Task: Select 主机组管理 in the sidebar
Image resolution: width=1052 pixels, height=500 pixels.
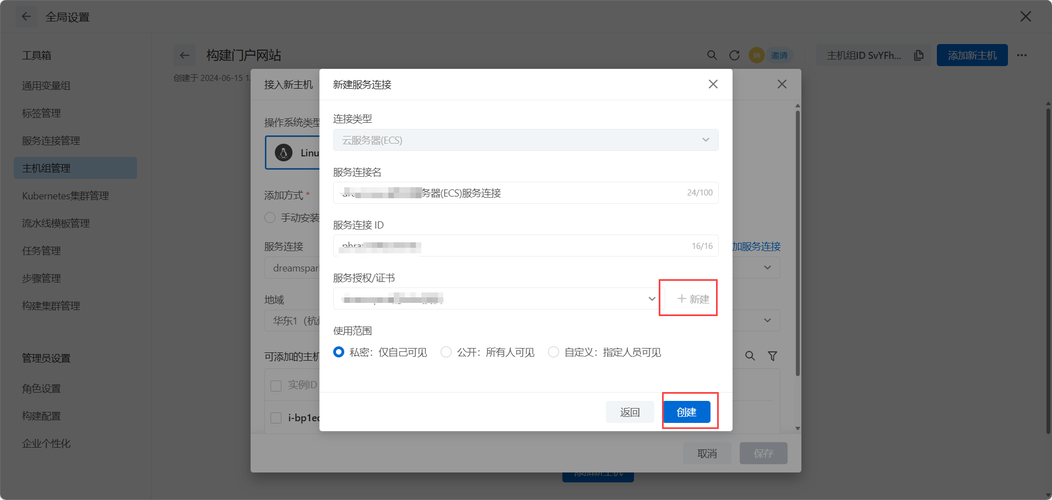Action: 75,168
